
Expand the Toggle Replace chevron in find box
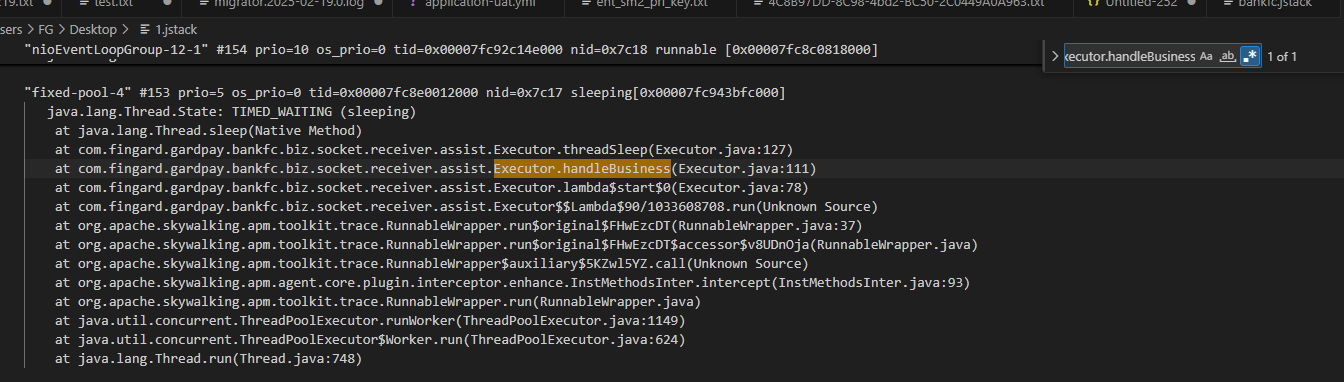1054,57
